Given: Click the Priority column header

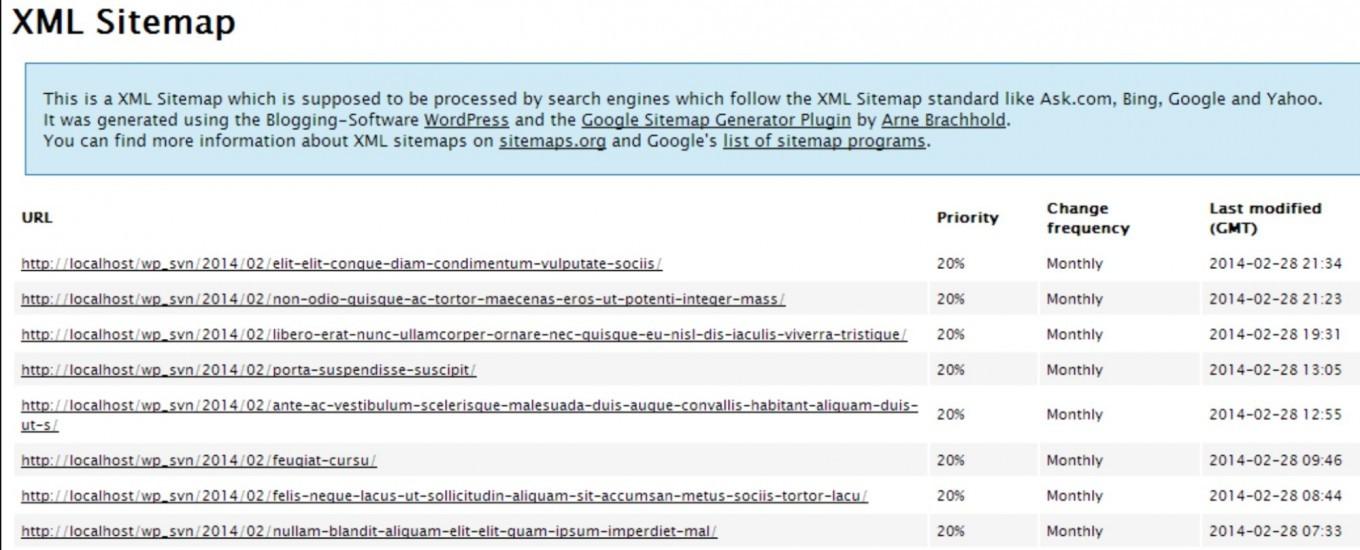Looking at the screenshot, I should (x=967, y=218).
